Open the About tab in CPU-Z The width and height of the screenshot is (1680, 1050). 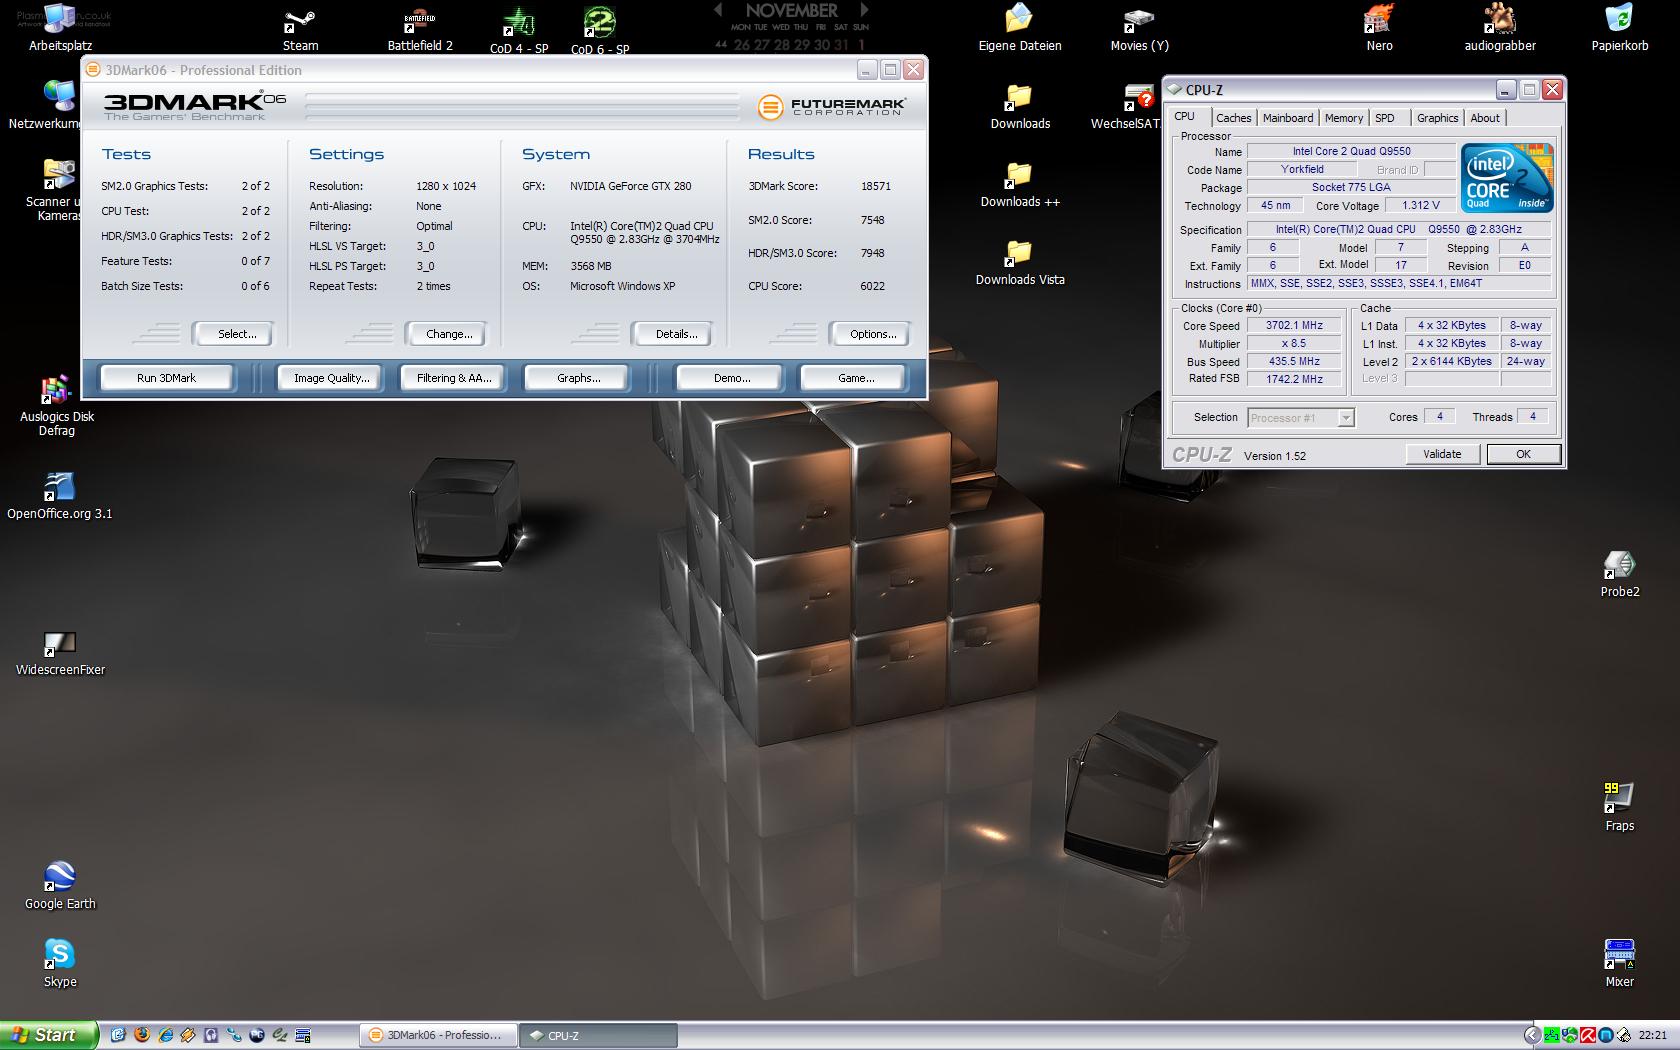(1485, 118)
